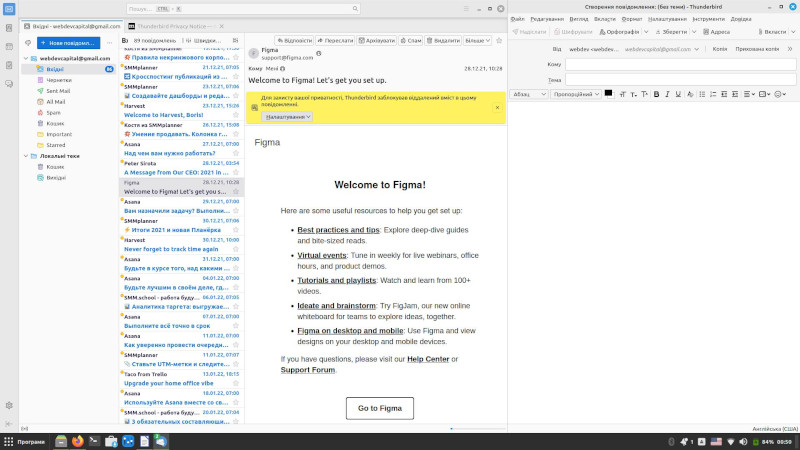
Task: Open text alignment dropdown in compose
Action: point(749,94)
